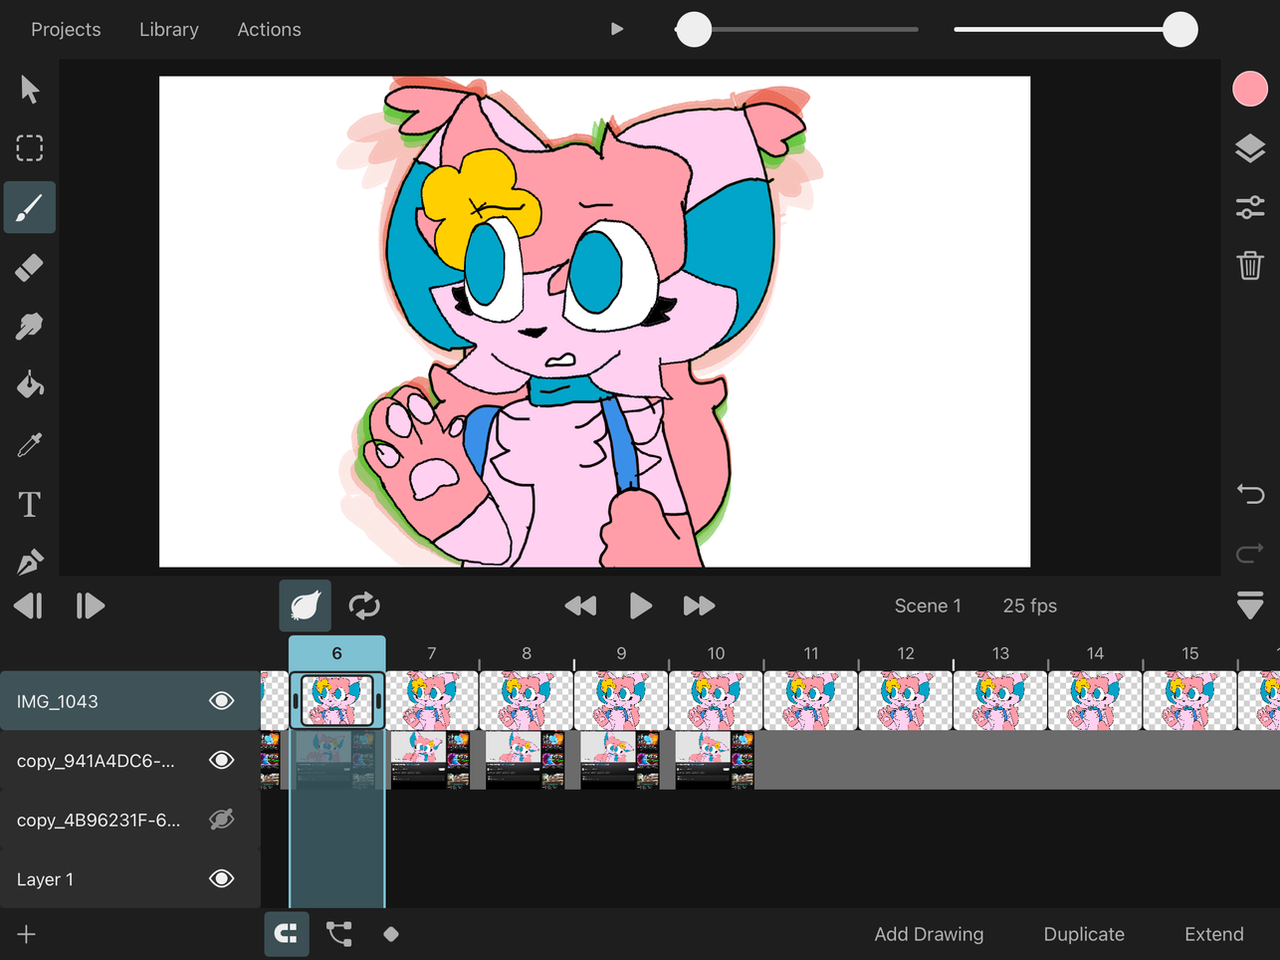Choose the dashed rectangle selection tool
This screenshot has height=960, width=1280.
(x=30, y=148)
